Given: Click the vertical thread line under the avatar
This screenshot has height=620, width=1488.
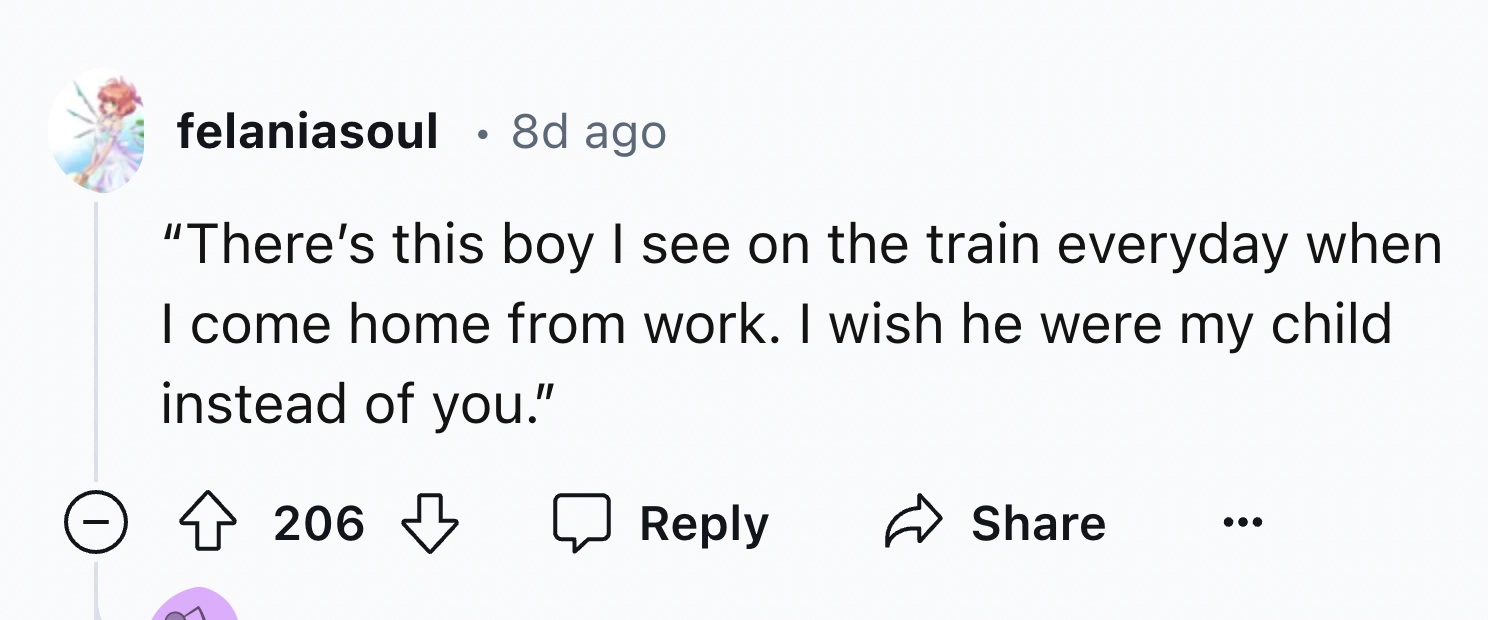Looking at the screenshot, I should [96, 340].
